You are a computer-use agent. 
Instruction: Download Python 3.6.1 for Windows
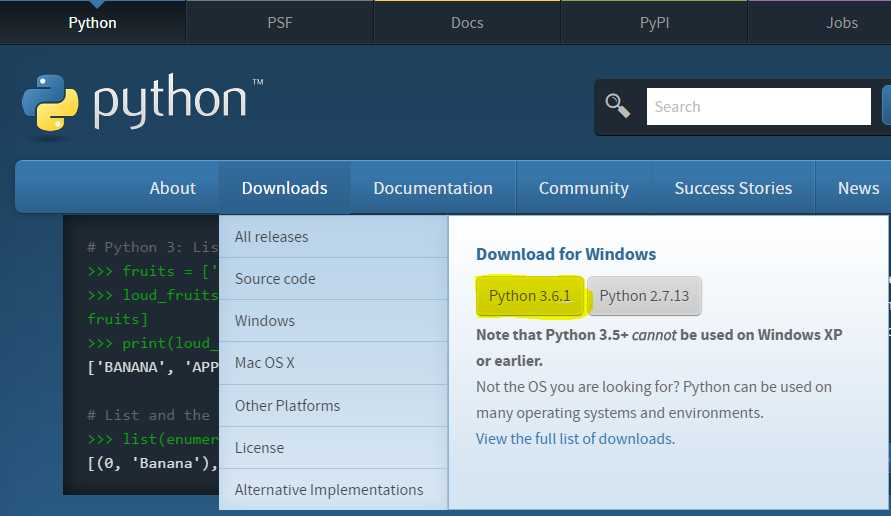click(x=530, y=296)
